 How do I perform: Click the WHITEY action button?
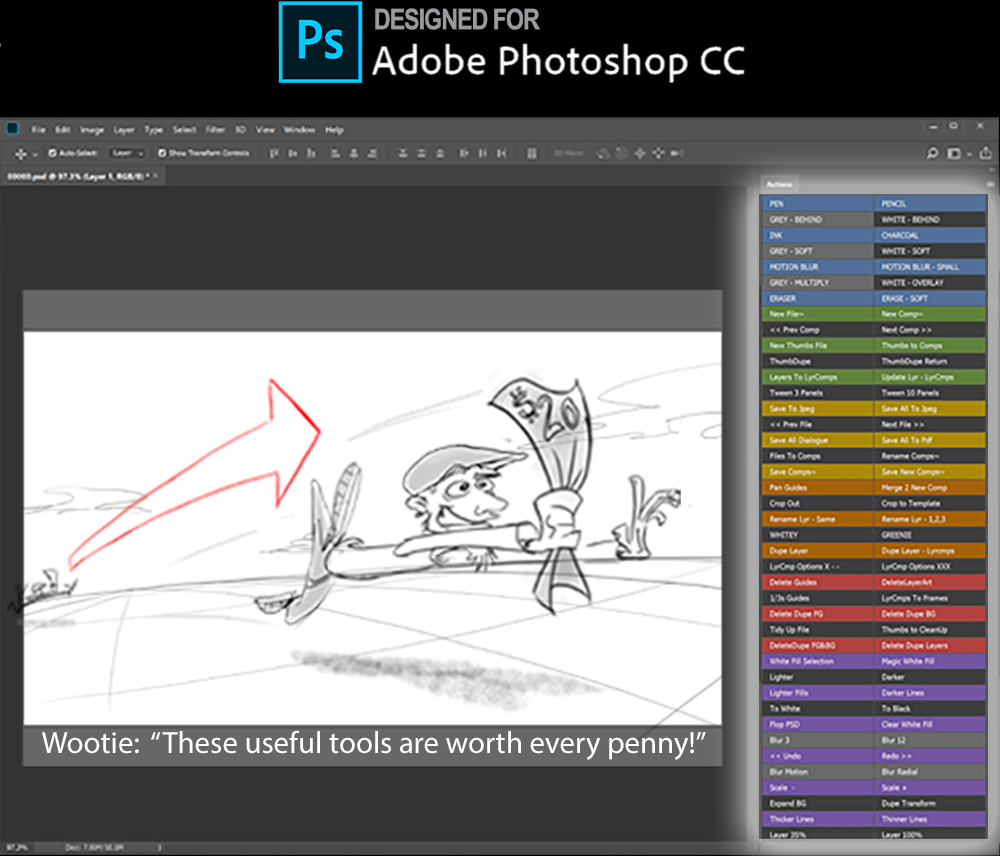point(818,535)
